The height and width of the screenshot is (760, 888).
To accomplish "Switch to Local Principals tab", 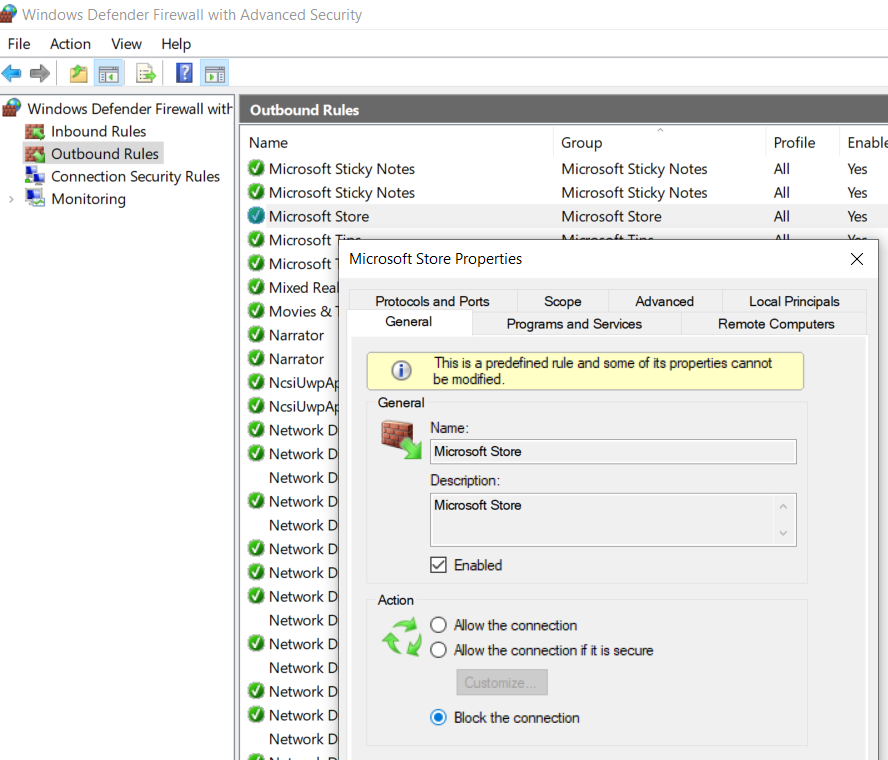I will [x=794, y=301].
